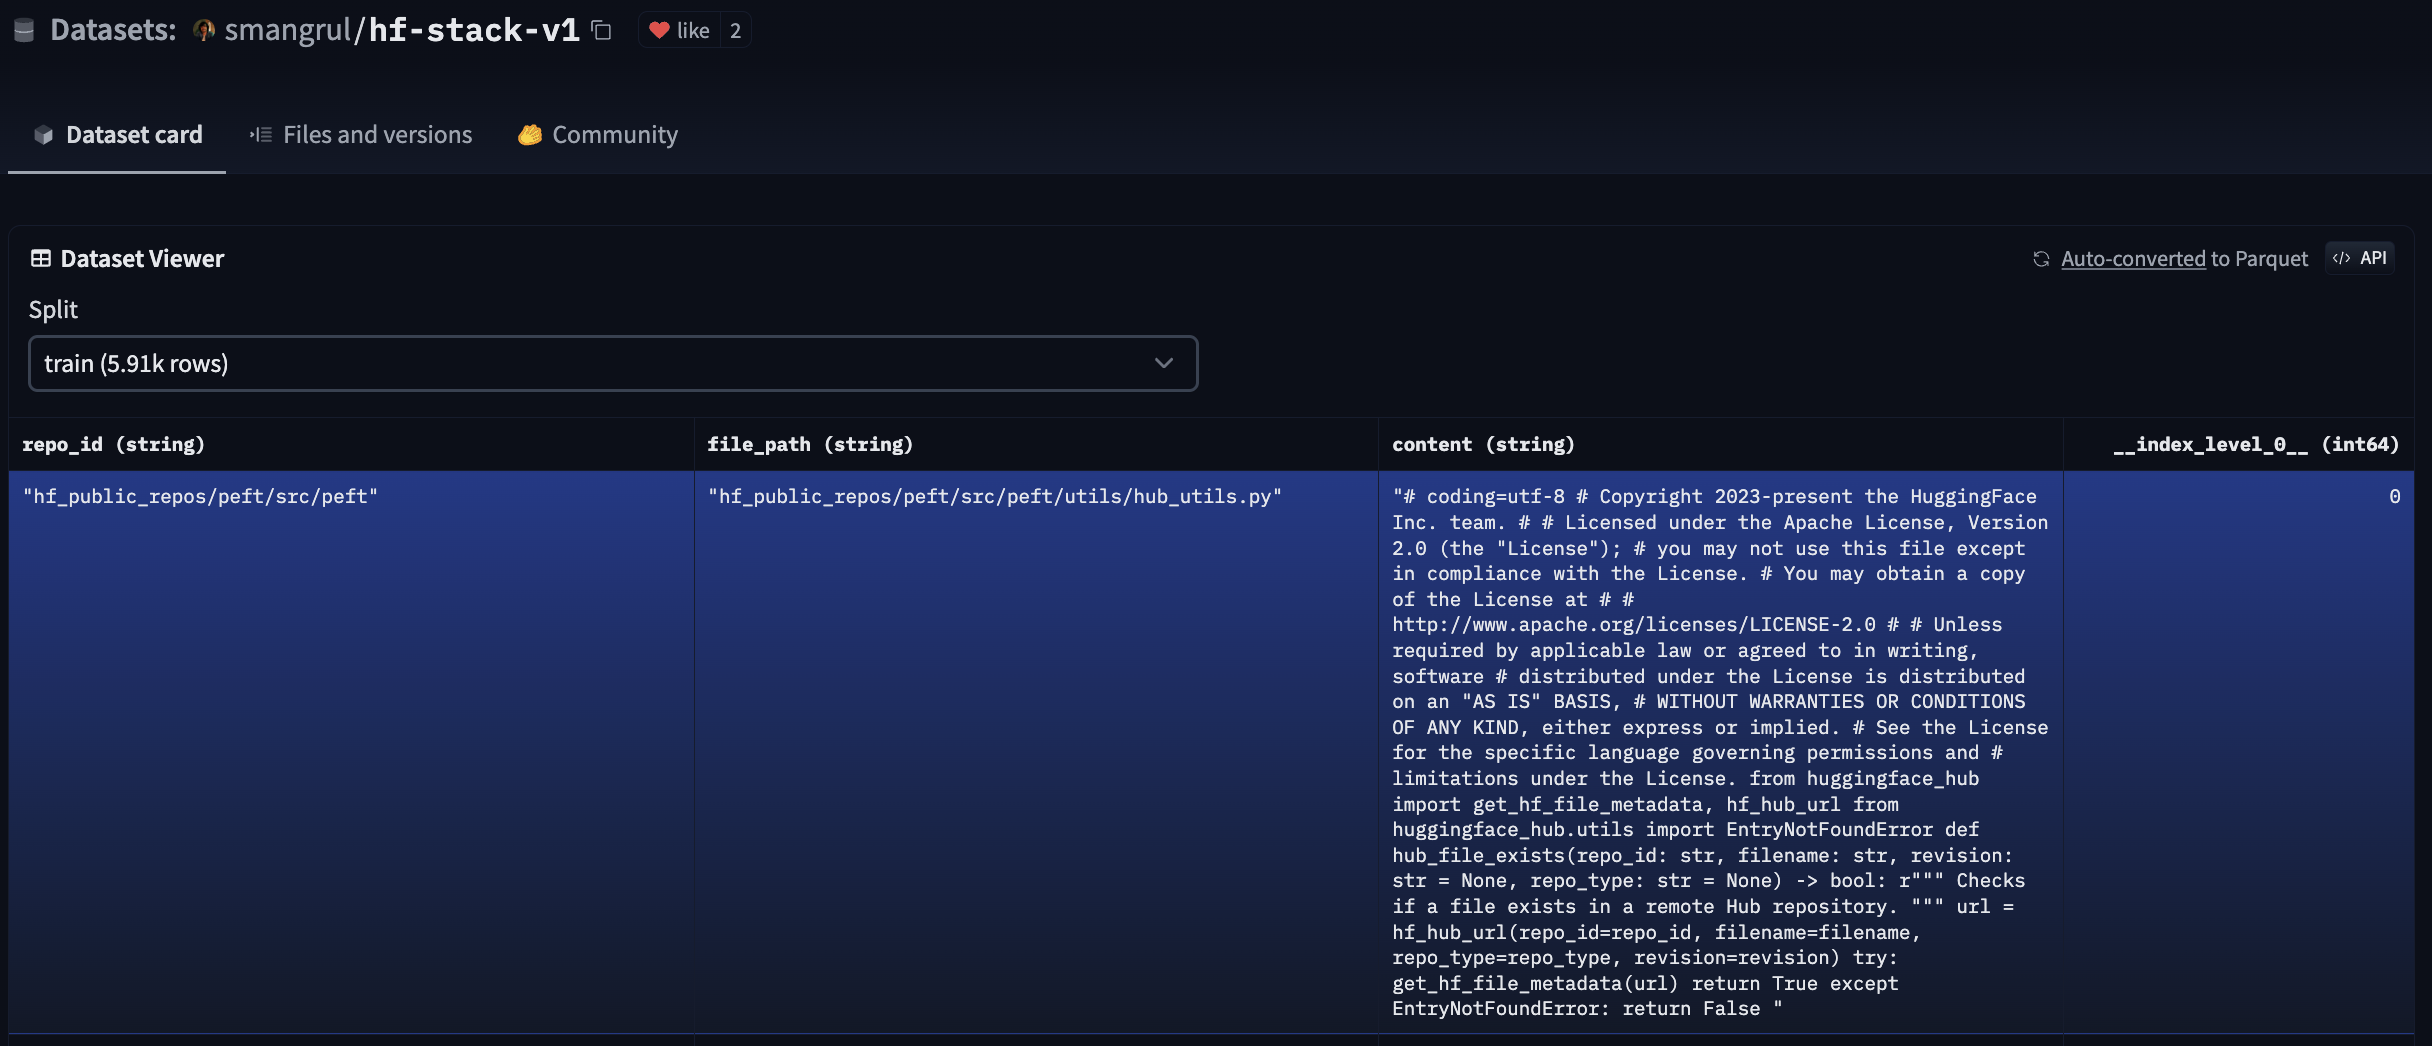Follow the Auto-converted link

[x=2132, y=259]
